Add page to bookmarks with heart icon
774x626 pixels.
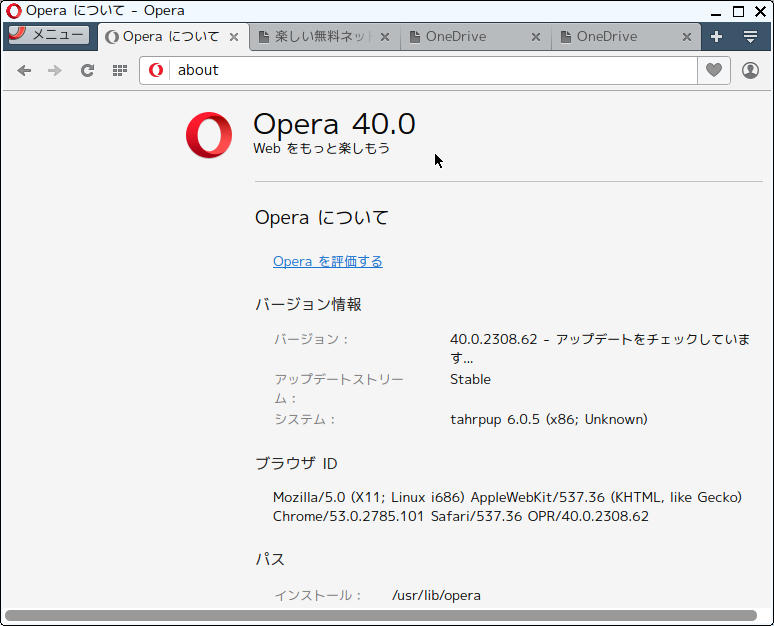(x=714, y=70)
